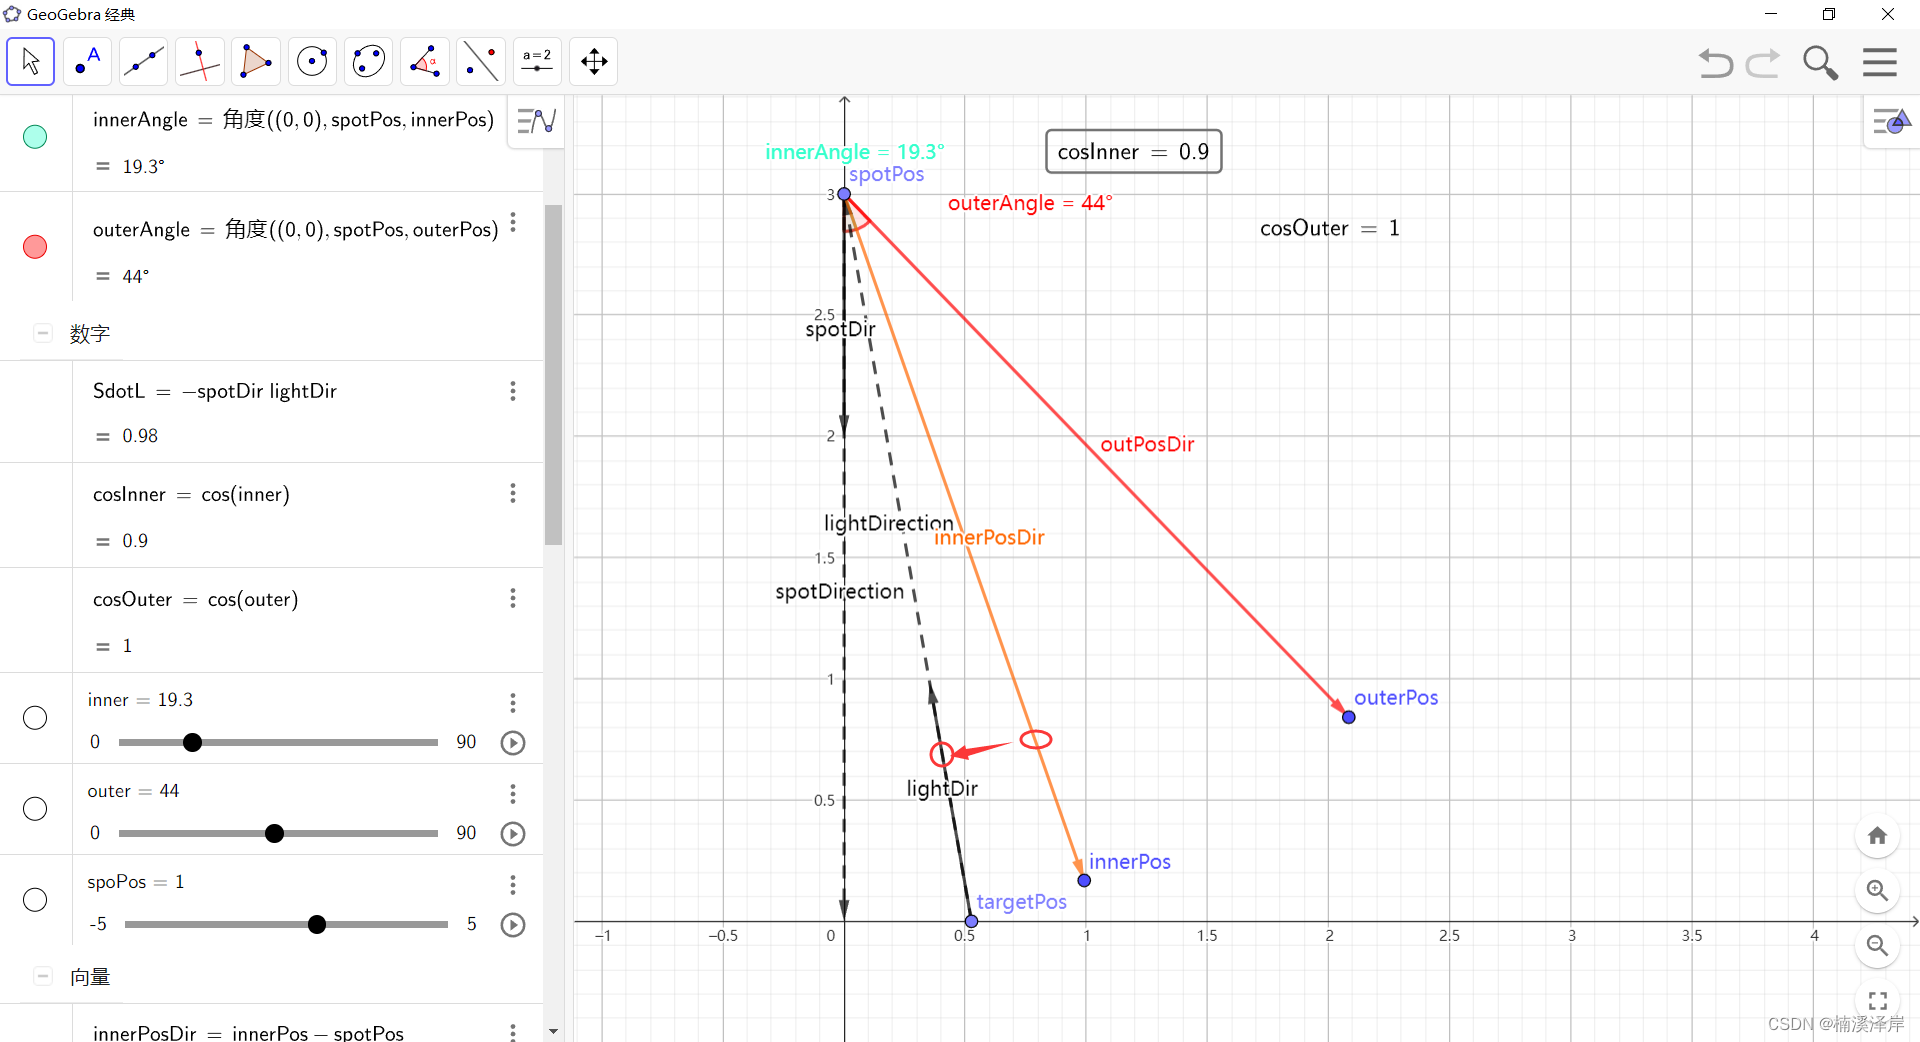Open the graphics view style bar
Screen dimensions: 1920x1042
1891,122
